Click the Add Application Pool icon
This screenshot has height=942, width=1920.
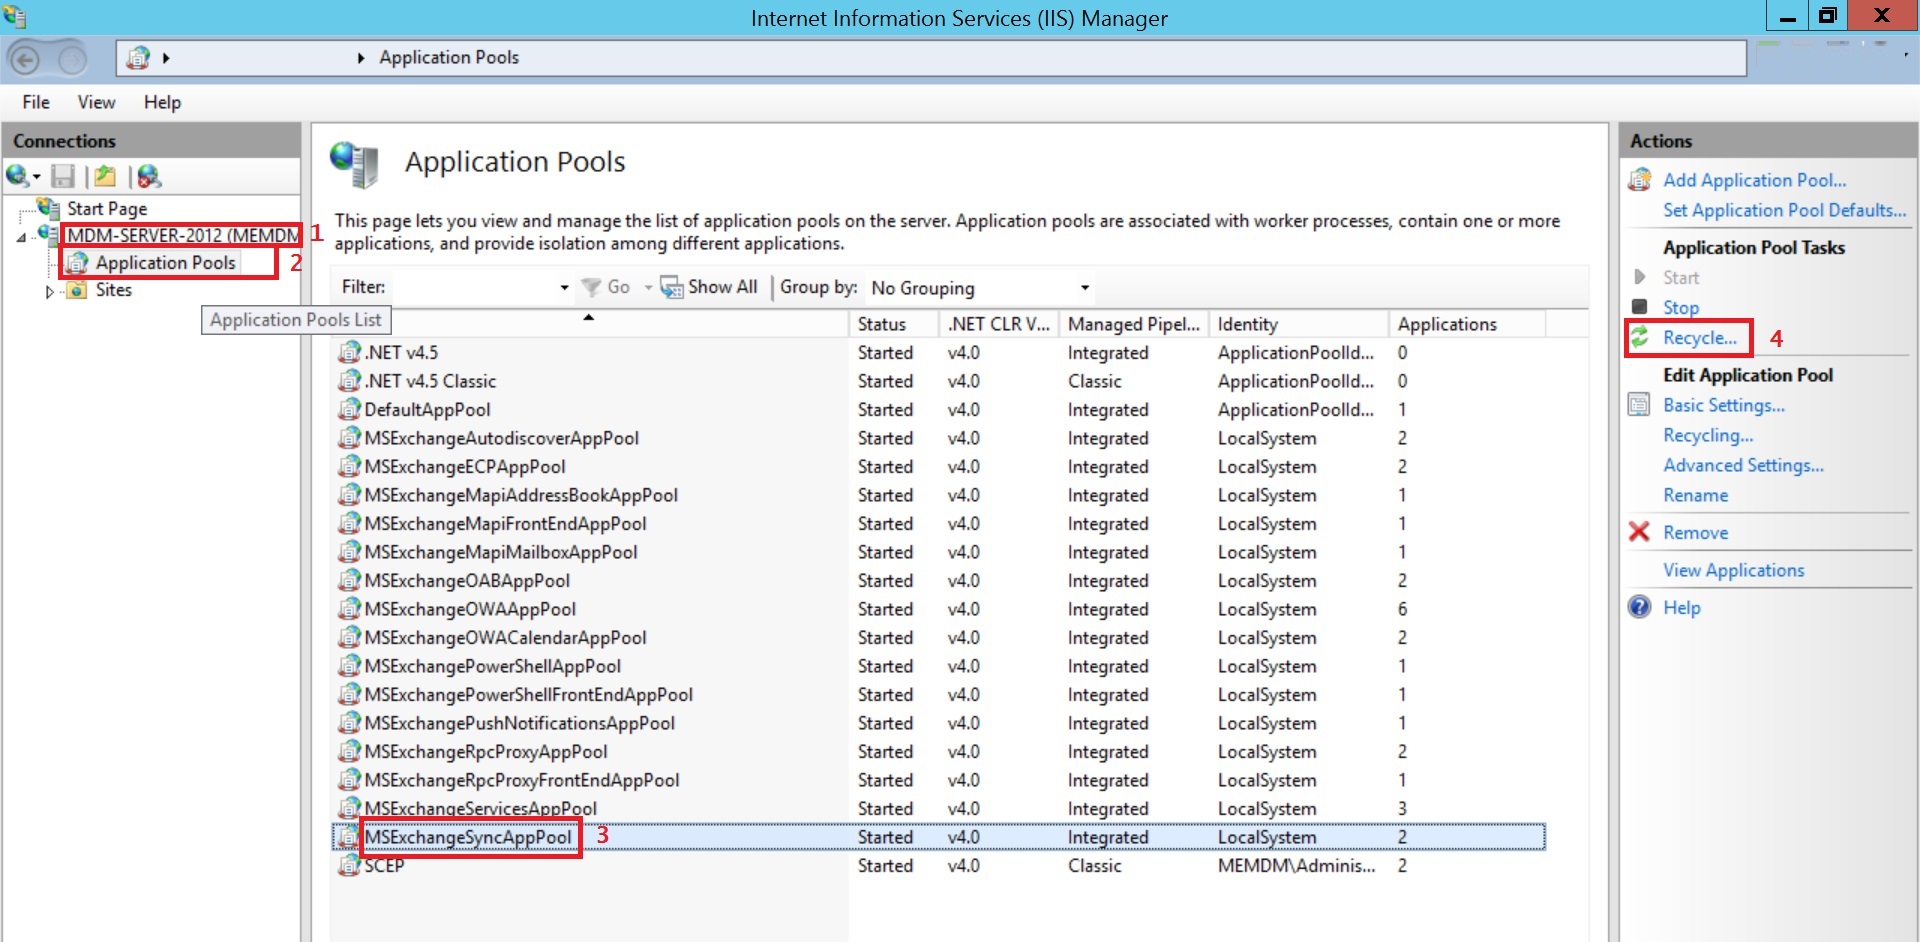pyautogui.click(x=1640, y=180)
